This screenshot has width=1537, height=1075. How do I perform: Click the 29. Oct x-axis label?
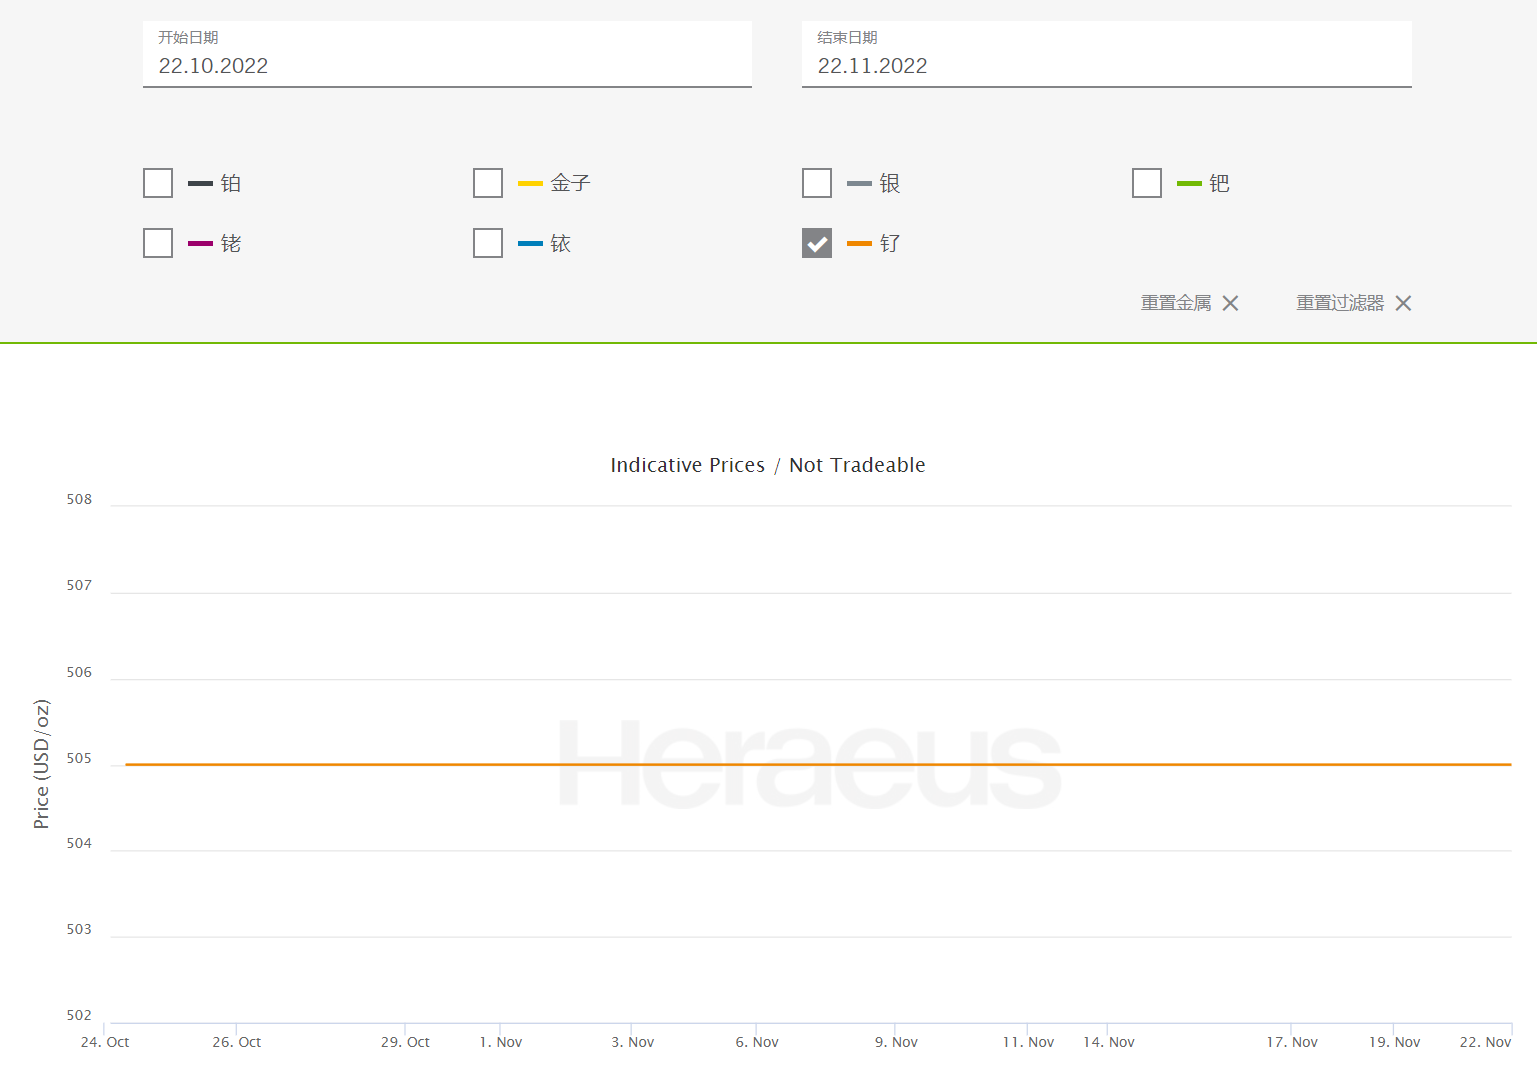pyautogui.click(x=405, y=1042)
